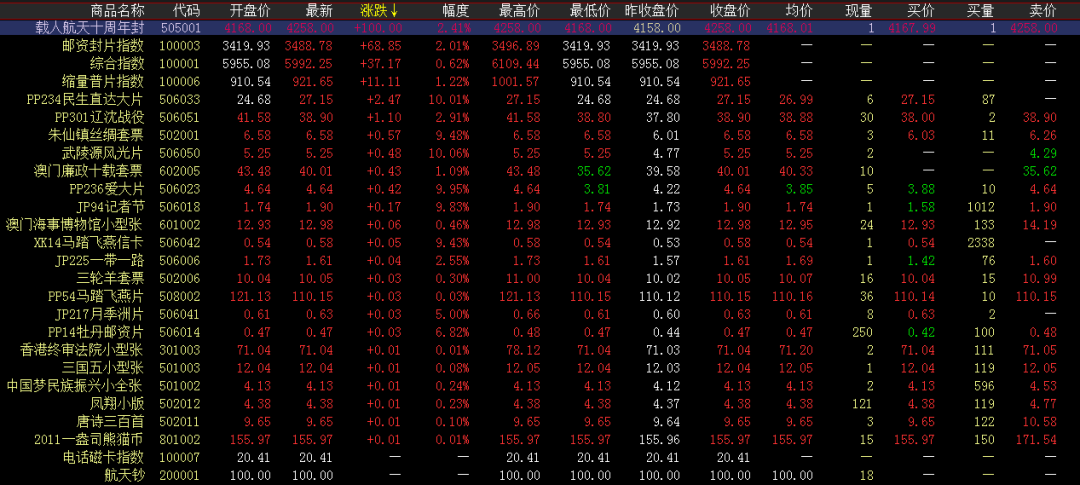Screen dimensions: 1080x485
Task: Click the 均价 column header
Action: click(x=799, y=10)
